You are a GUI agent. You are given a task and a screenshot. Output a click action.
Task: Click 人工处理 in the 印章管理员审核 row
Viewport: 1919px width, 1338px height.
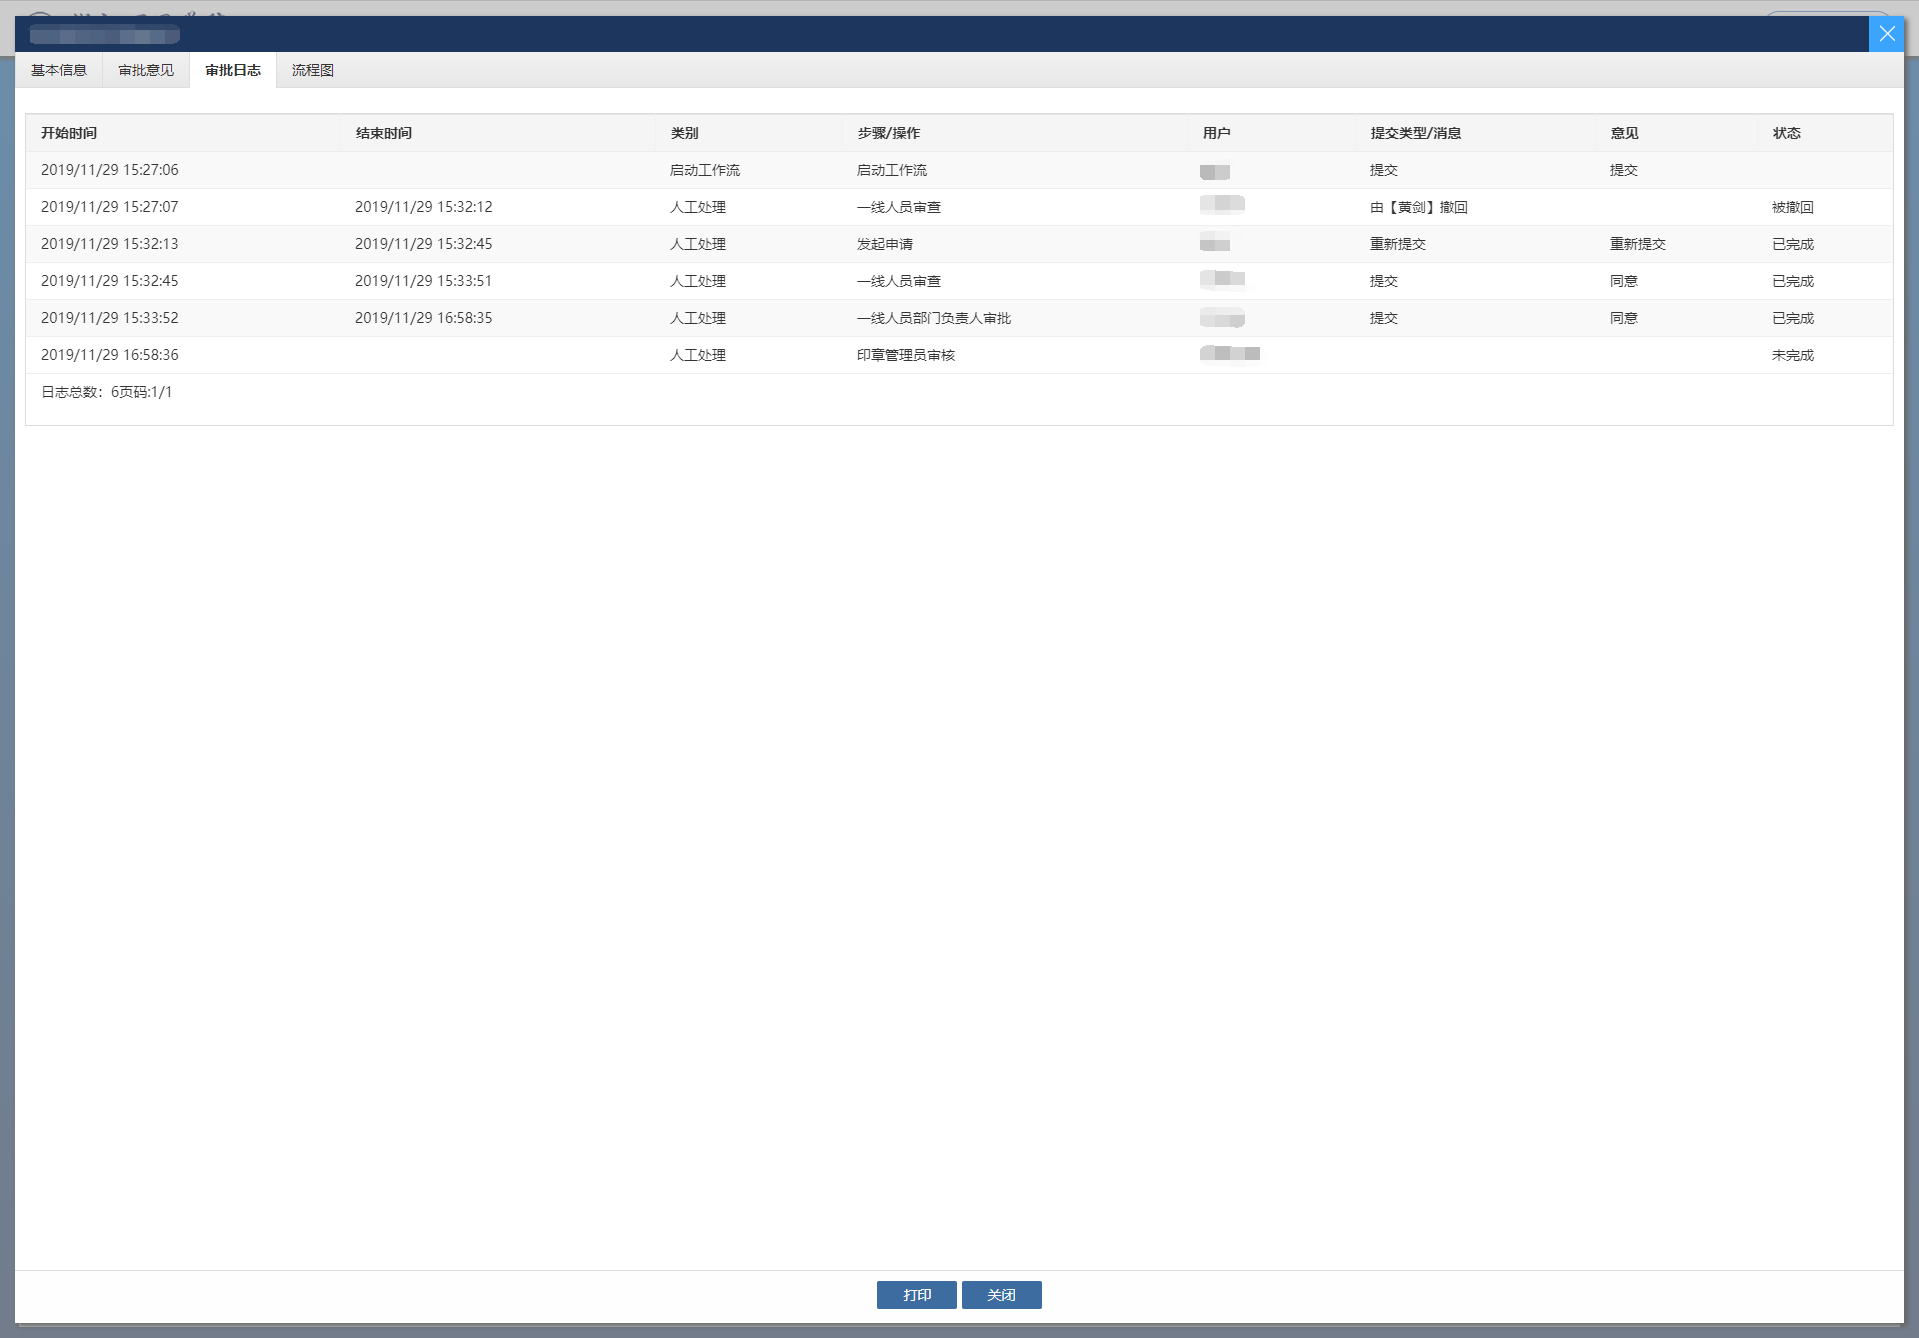[x=698, y=355]
